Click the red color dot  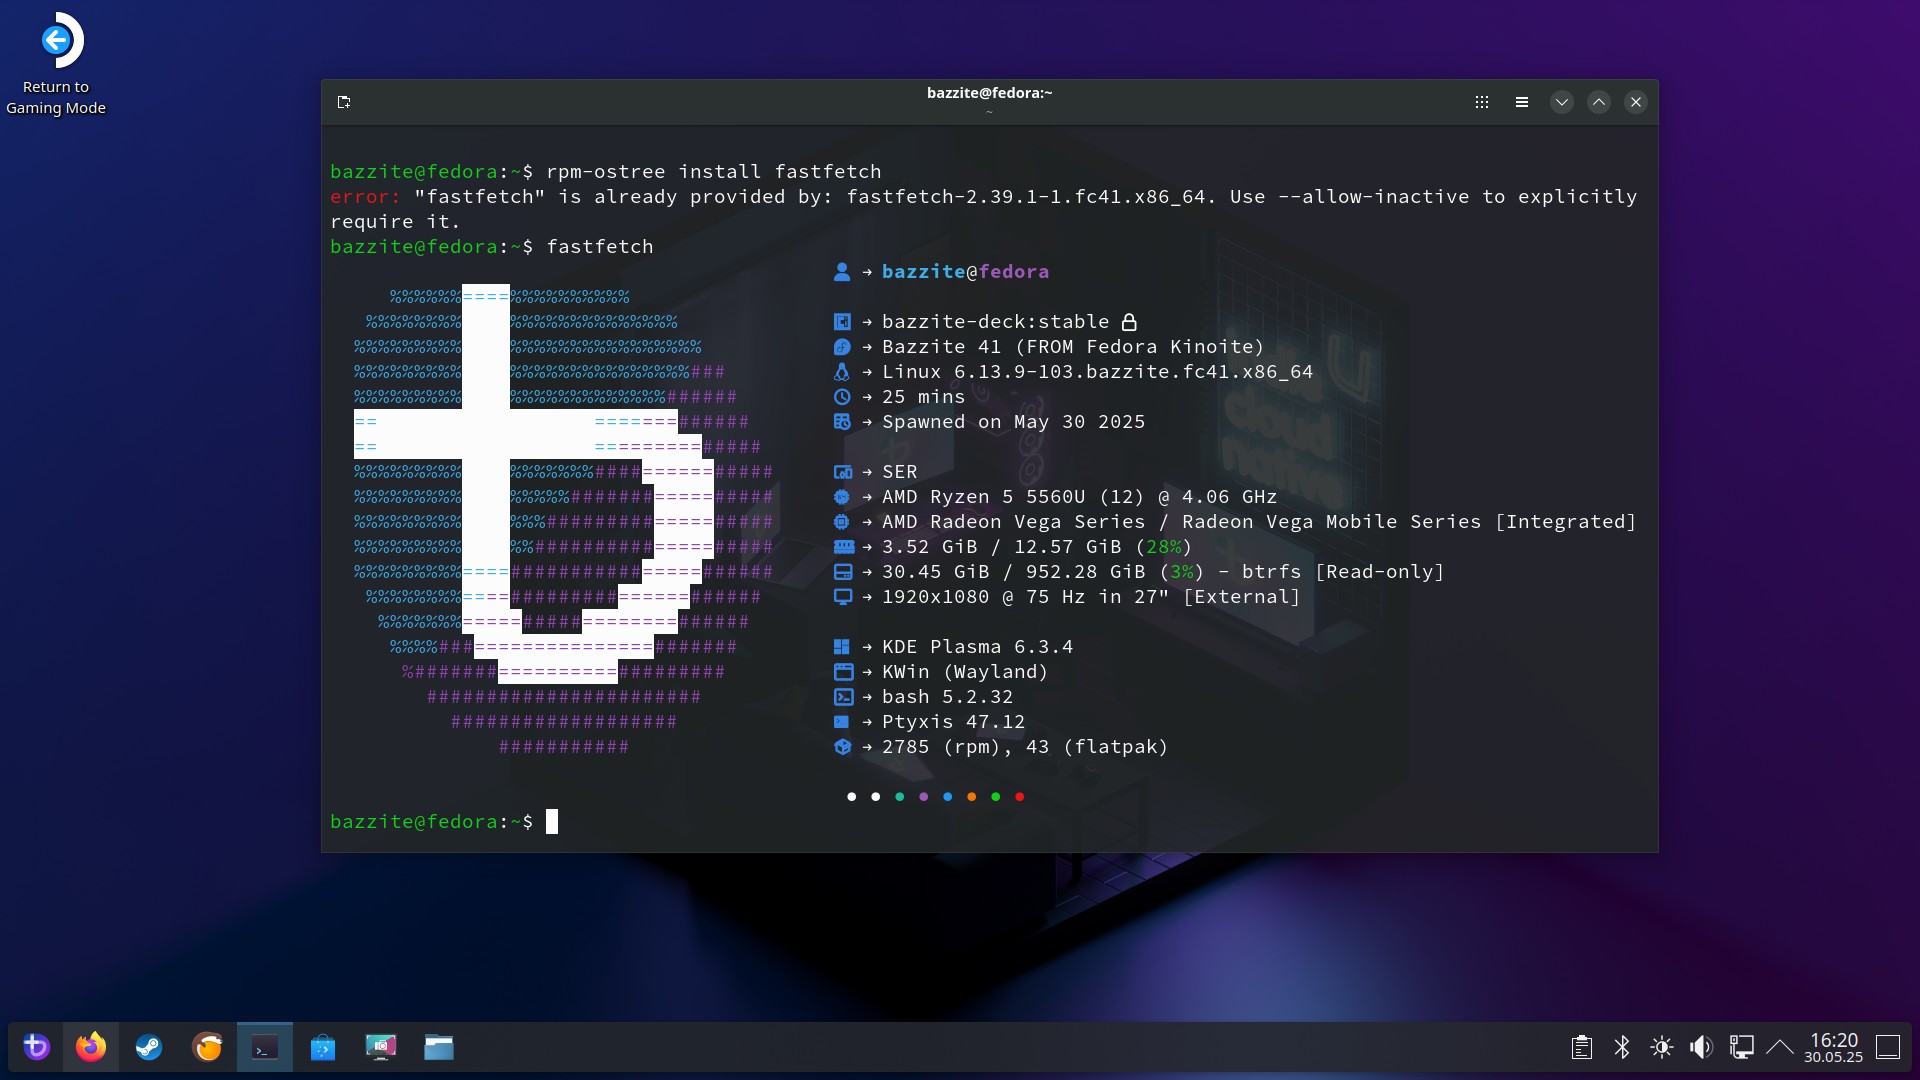coord(1020,797)
